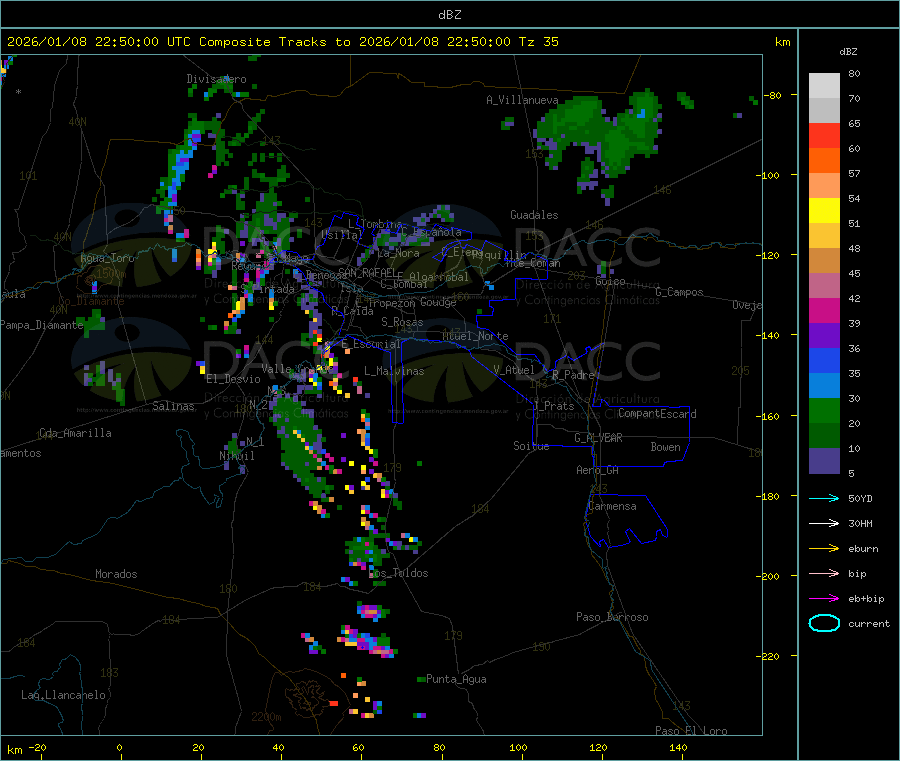This screenshot has height=761, width=900.
Task: Click the C_Campos map label
Action: (679, 292)
